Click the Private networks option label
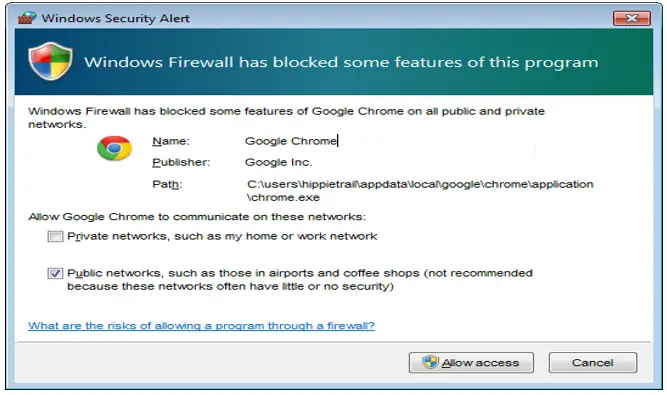The height and width of the screenshot is (395, 667). [222, 236]
